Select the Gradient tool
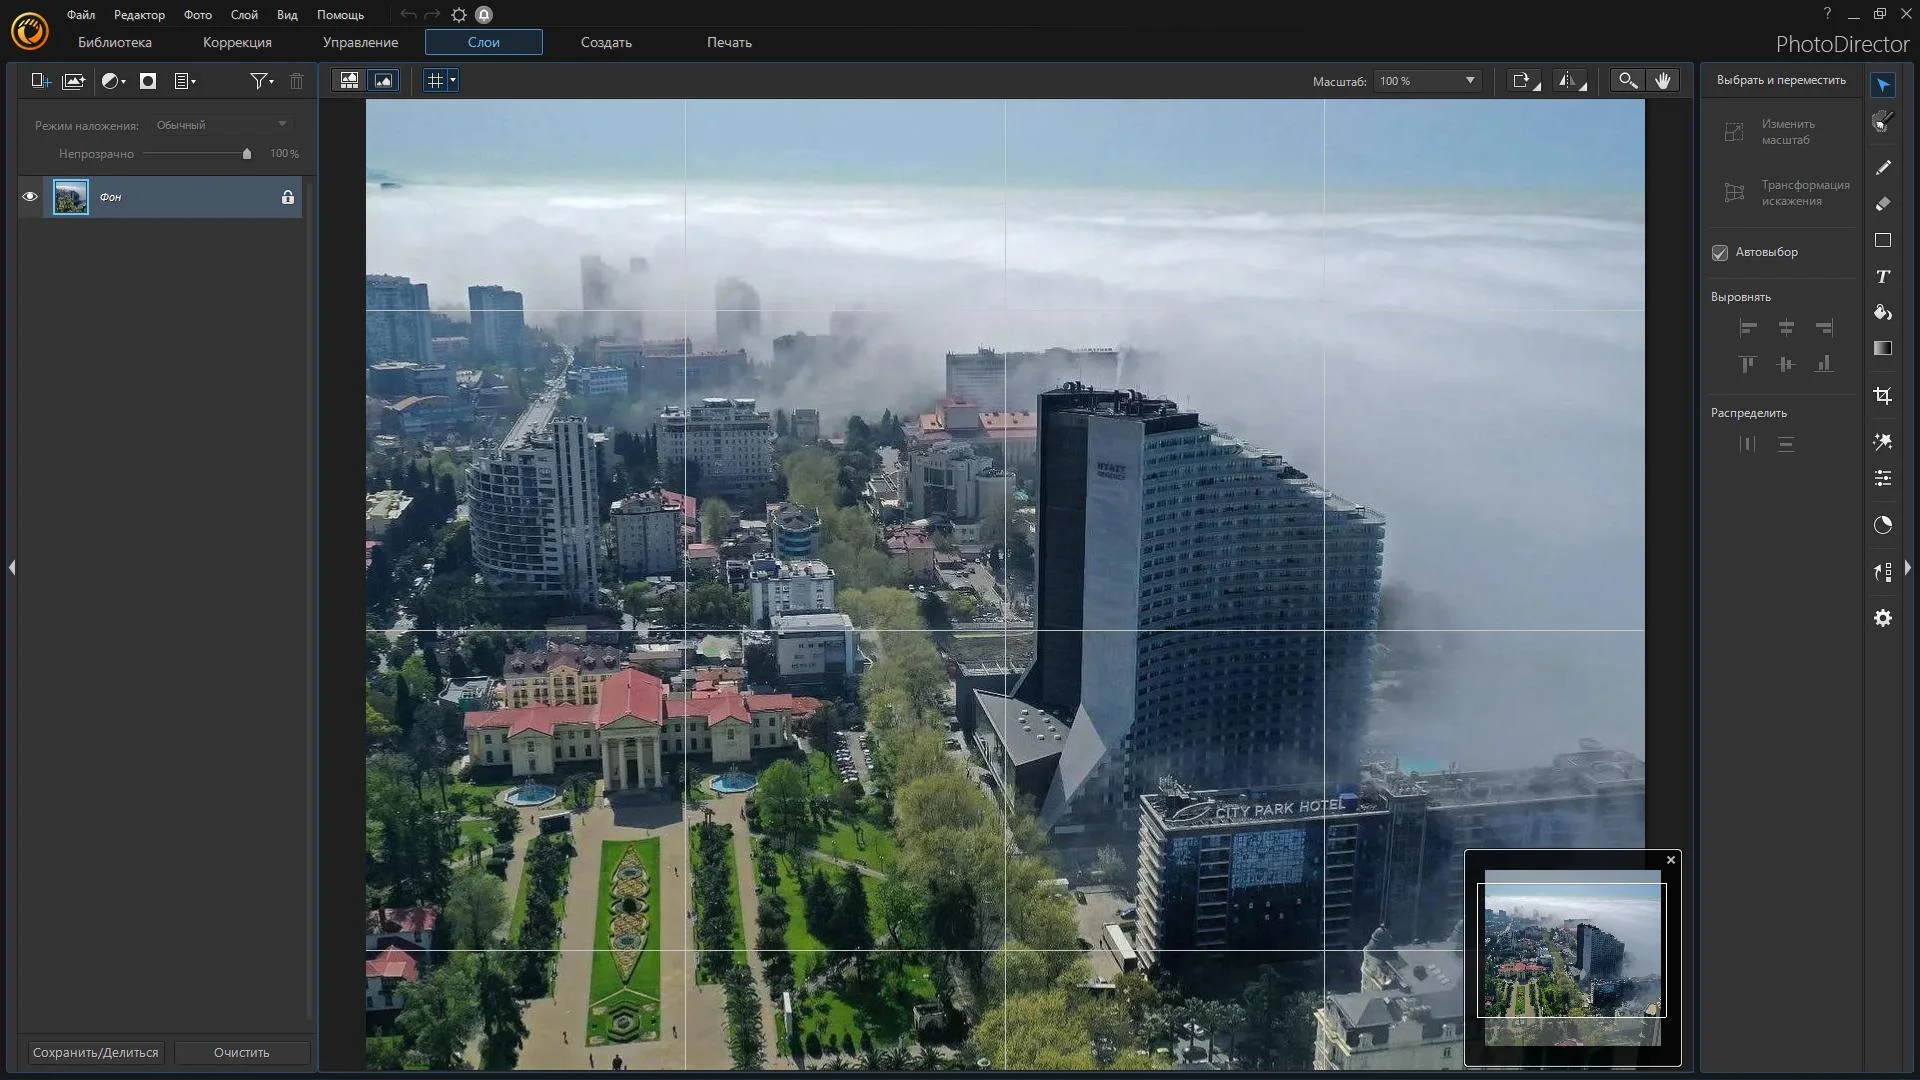This screenshot has width=1920, height=1080. [x=1883, y=348]
